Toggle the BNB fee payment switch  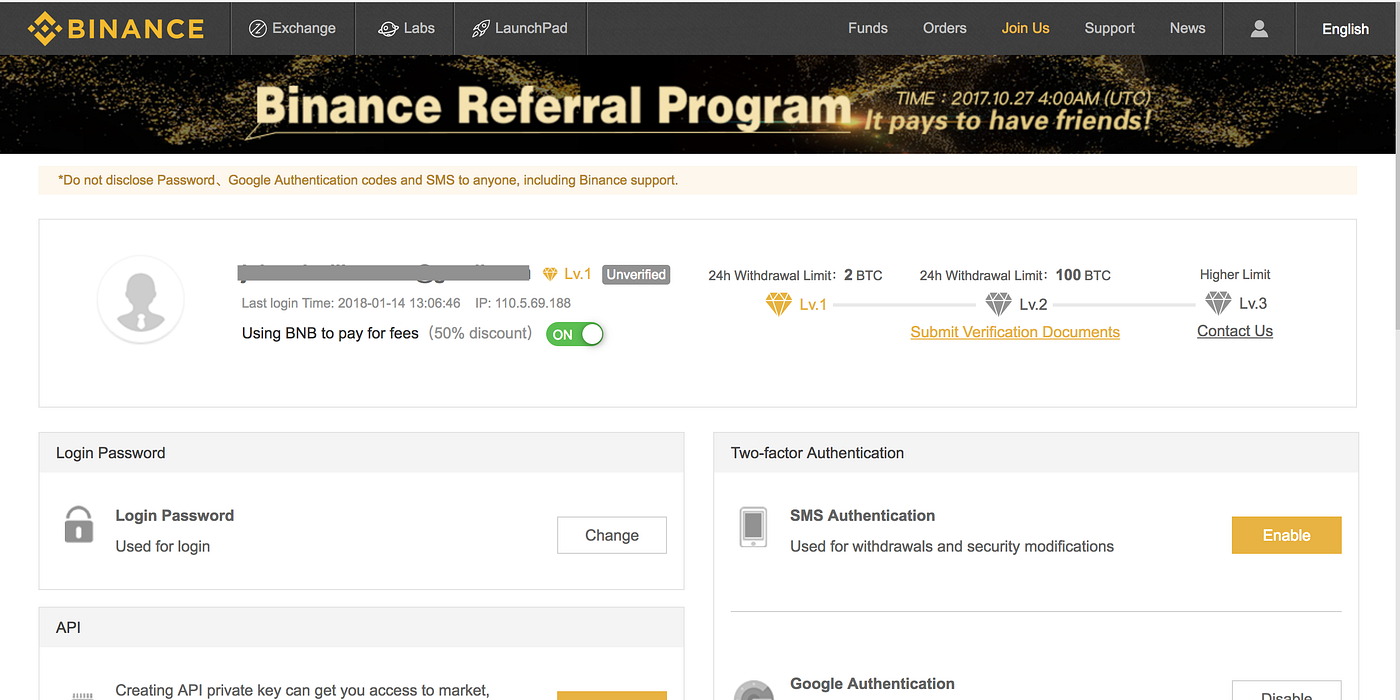[x=575, y=334]
